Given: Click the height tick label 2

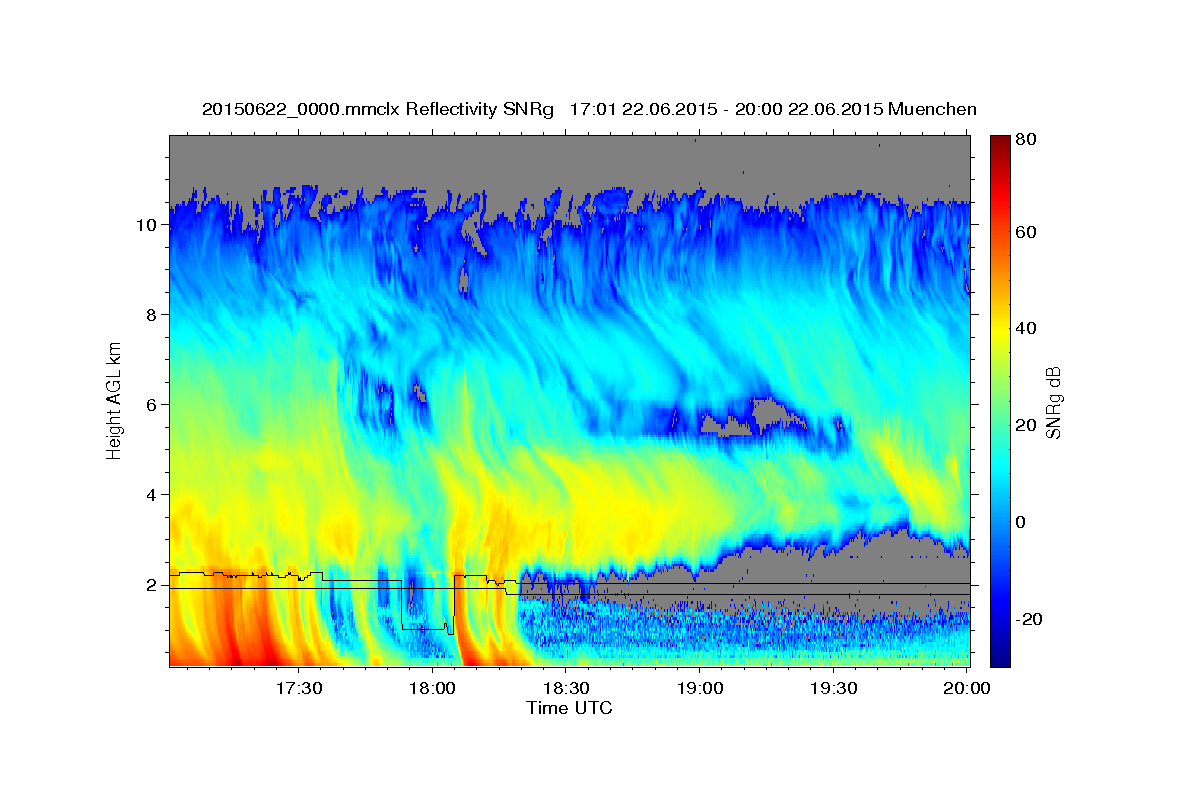Looking at the screenshot, I should pos(151,585).
